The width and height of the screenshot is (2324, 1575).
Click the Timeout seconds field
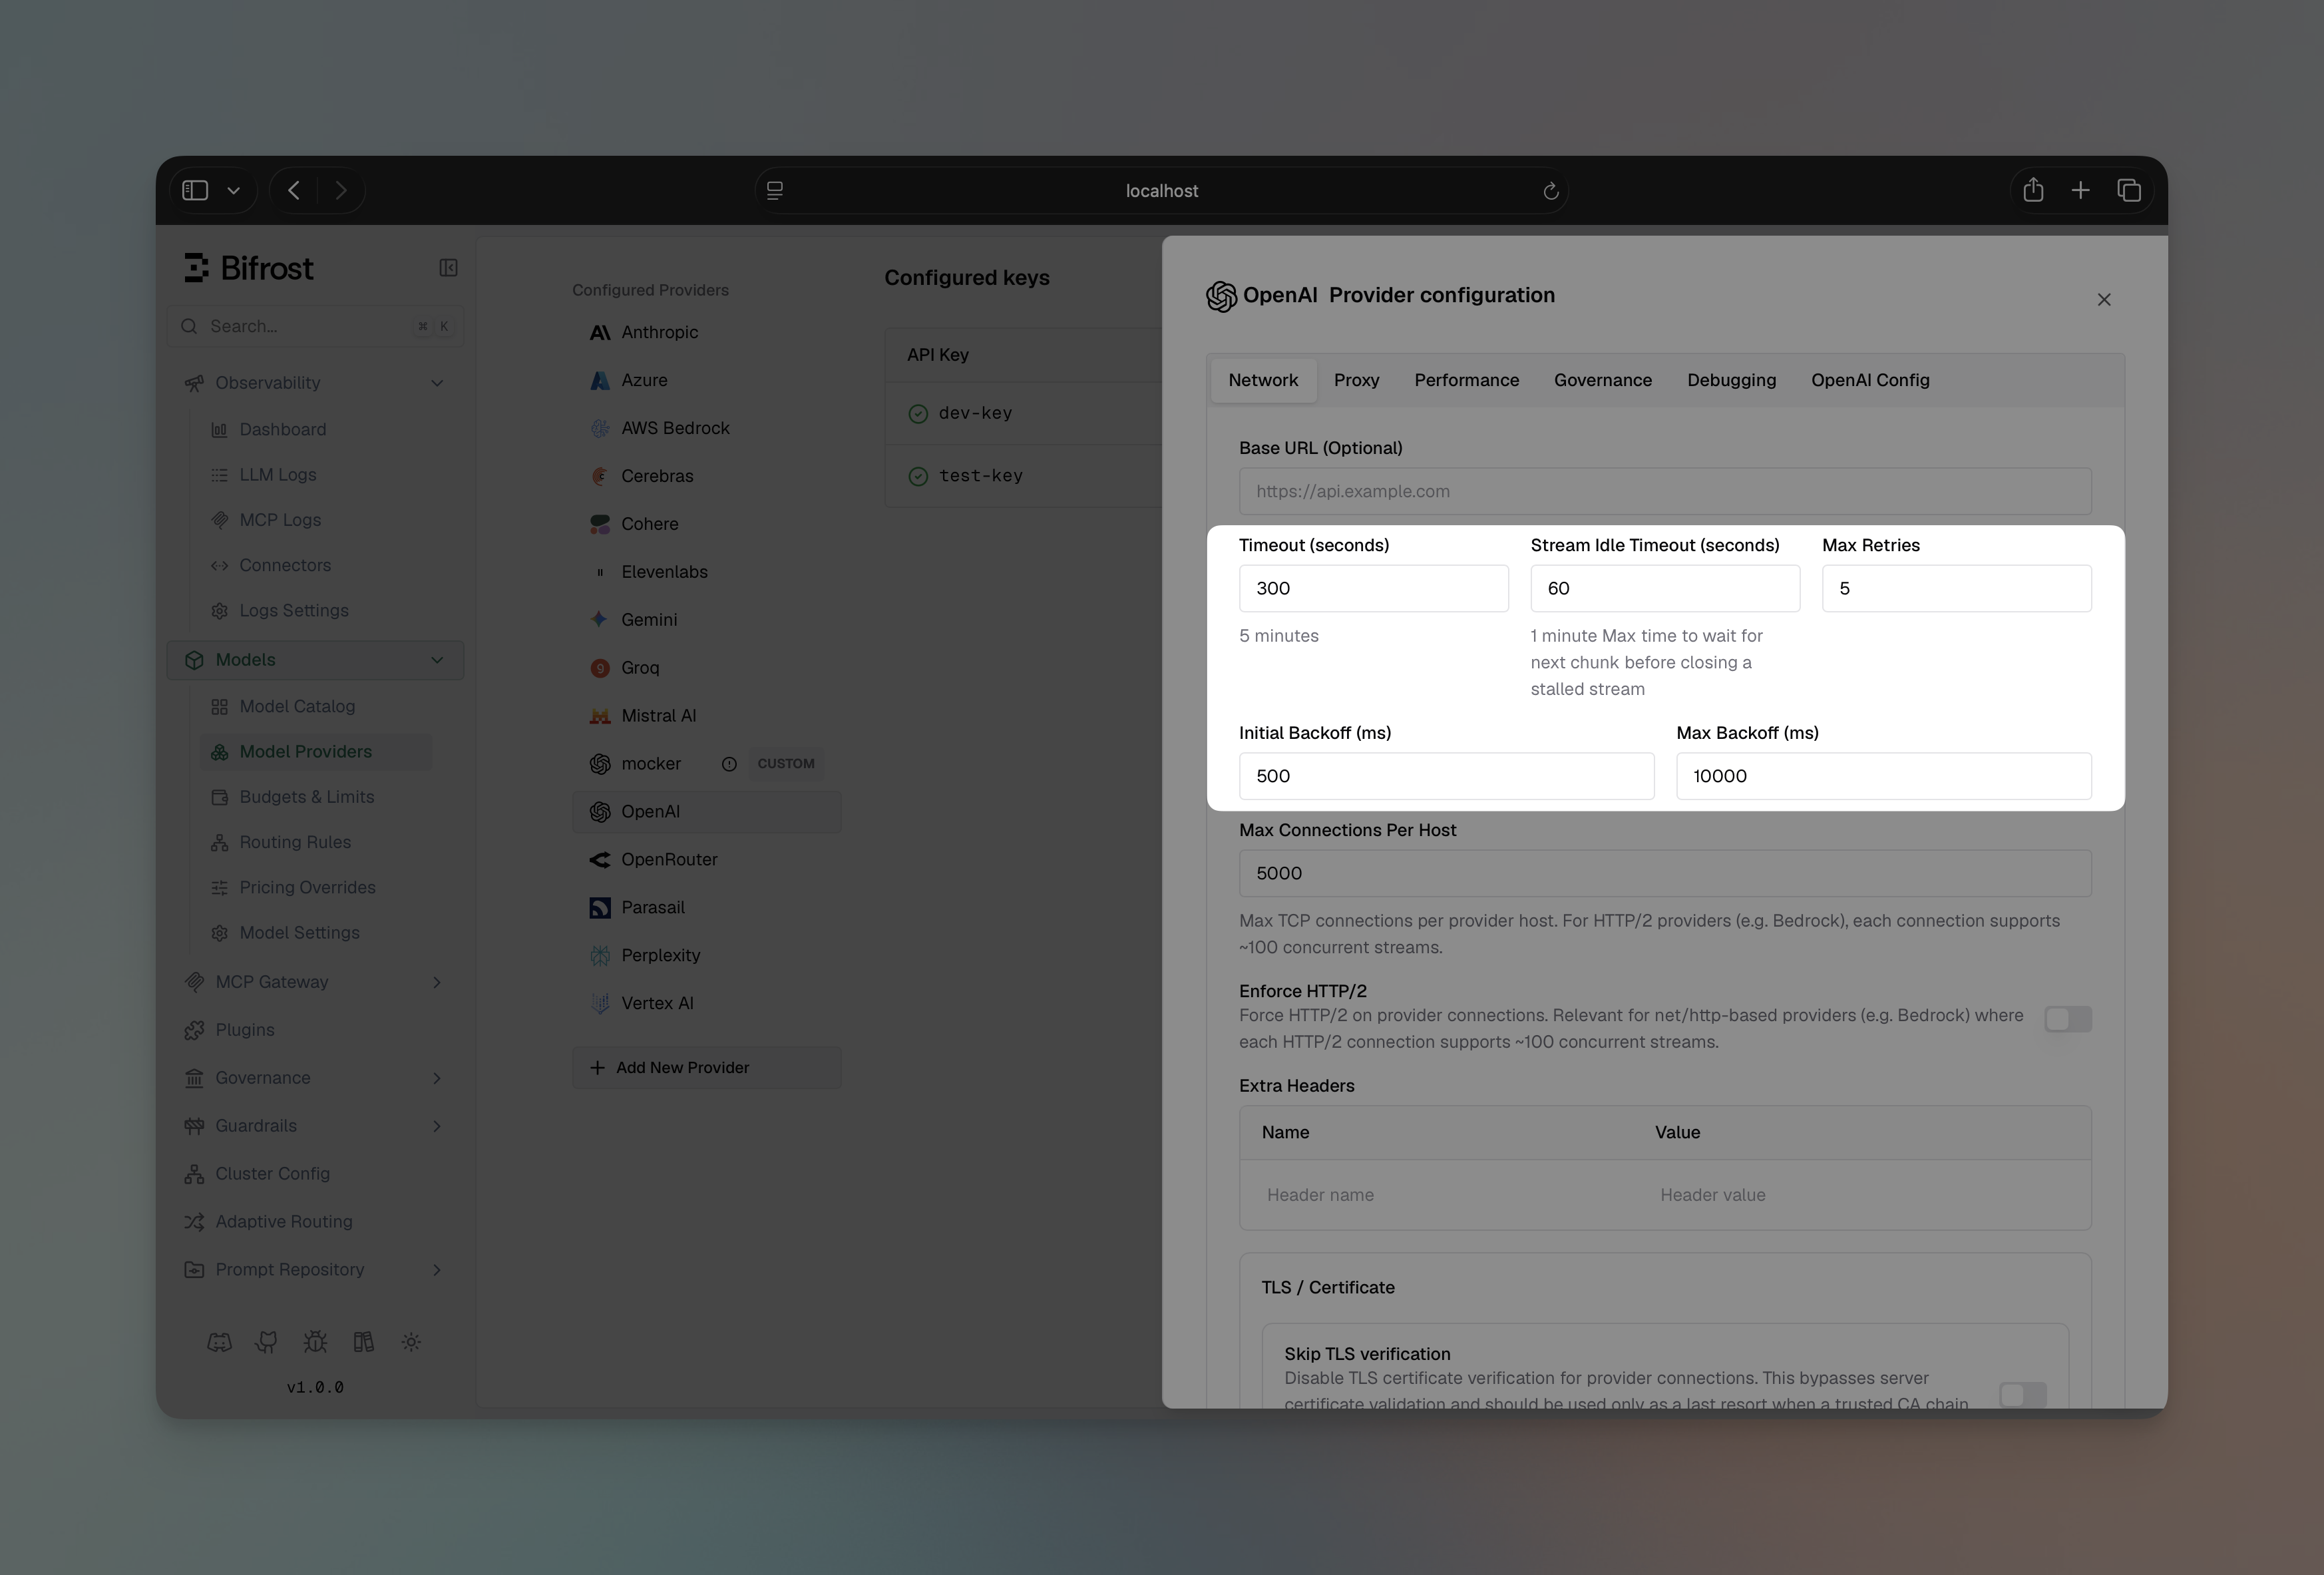(x=1373, y=588)
